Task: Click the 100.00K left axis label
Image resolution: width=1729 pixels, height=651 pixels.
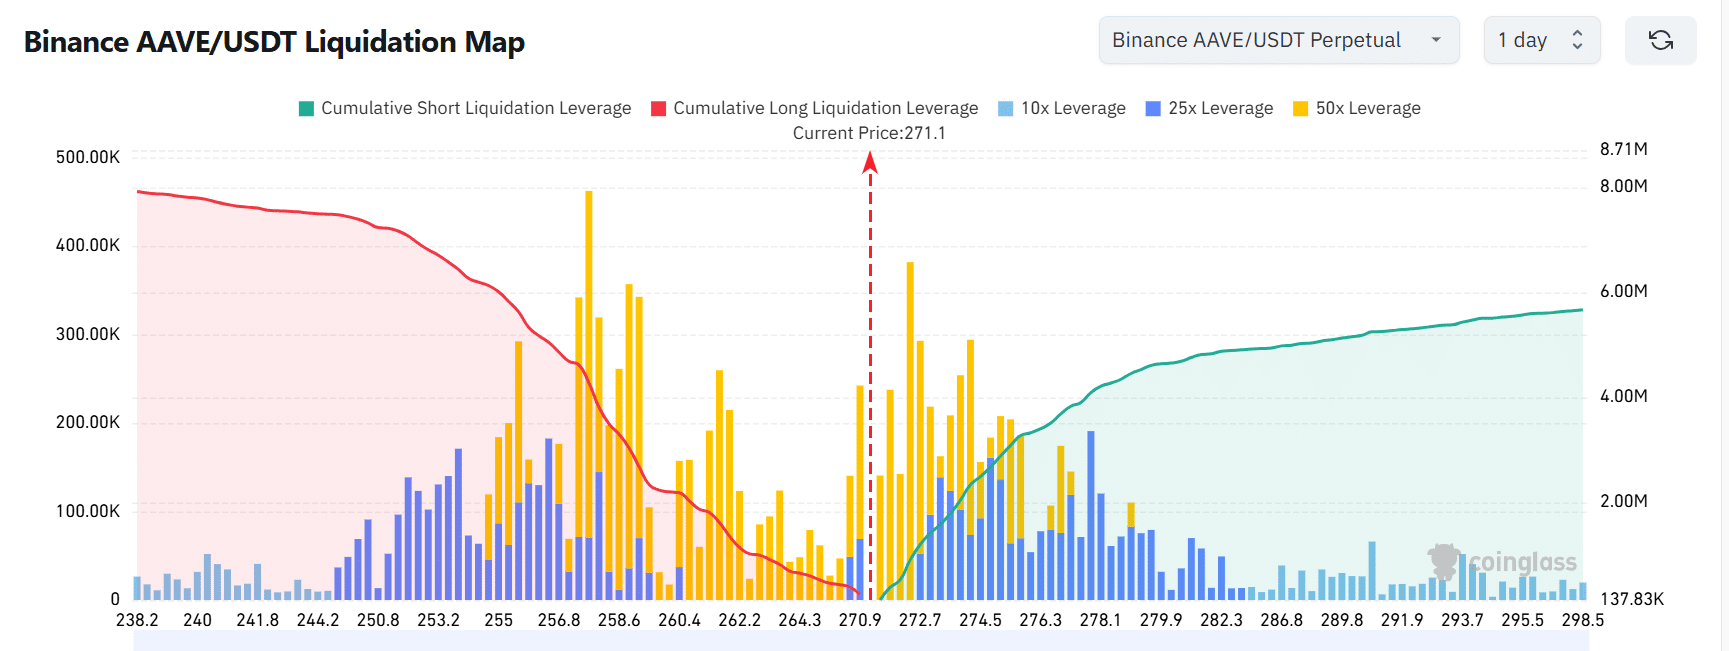Action: coord(88,511)
